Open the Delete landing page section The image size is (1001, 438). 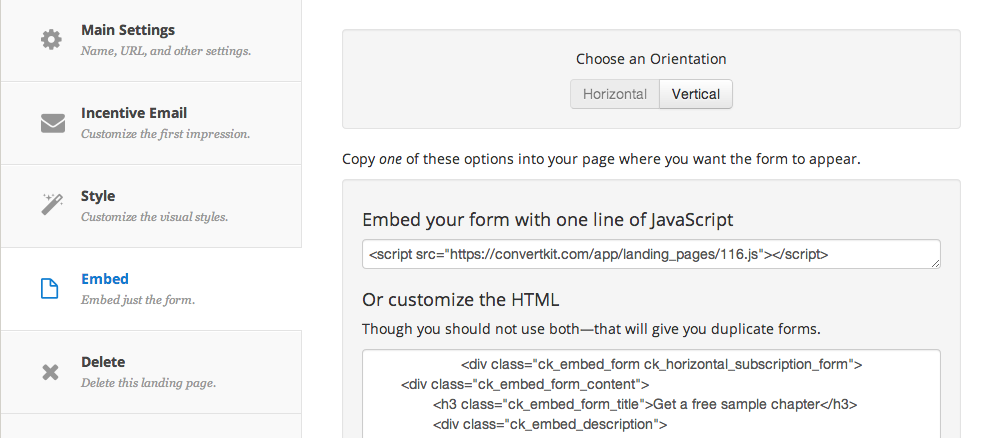103,362
